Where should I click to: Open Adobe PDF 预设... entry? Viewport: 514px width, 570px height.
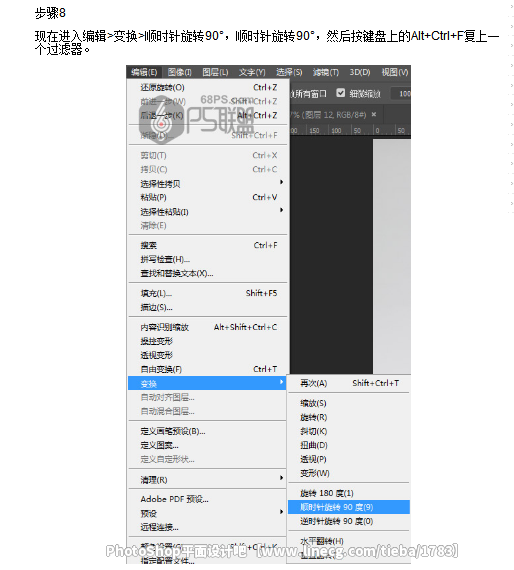pos(208,499)
